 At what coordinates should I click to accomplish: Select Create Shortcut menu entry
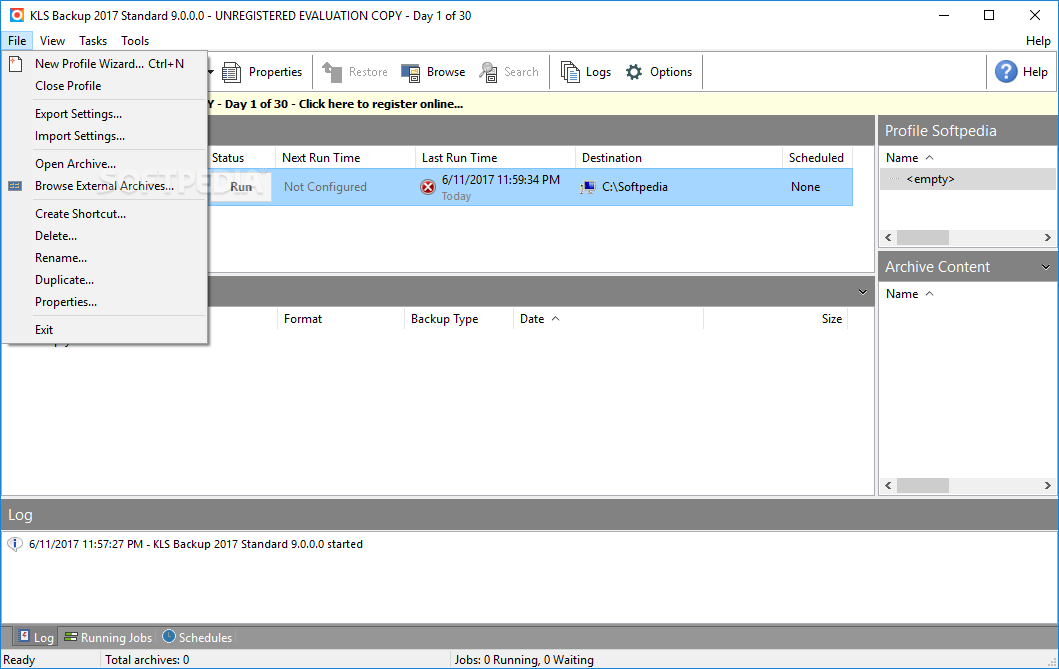pyautogui.click(x=105, y=213)
